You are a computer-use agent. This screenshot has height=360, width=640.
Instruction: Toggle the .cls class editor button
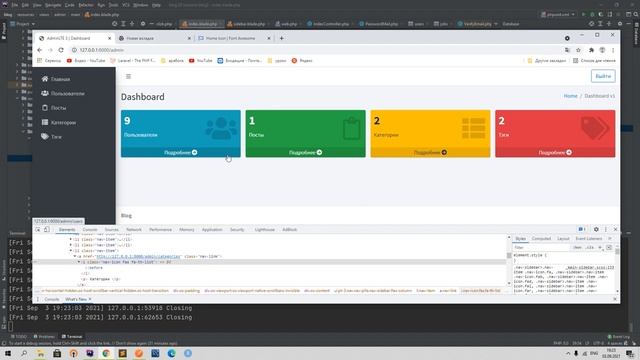[590, 247]
